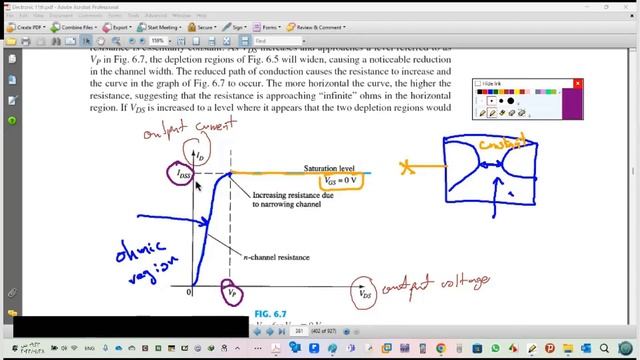Click the Open folder icon in toolbar

[x=11, y=41]
